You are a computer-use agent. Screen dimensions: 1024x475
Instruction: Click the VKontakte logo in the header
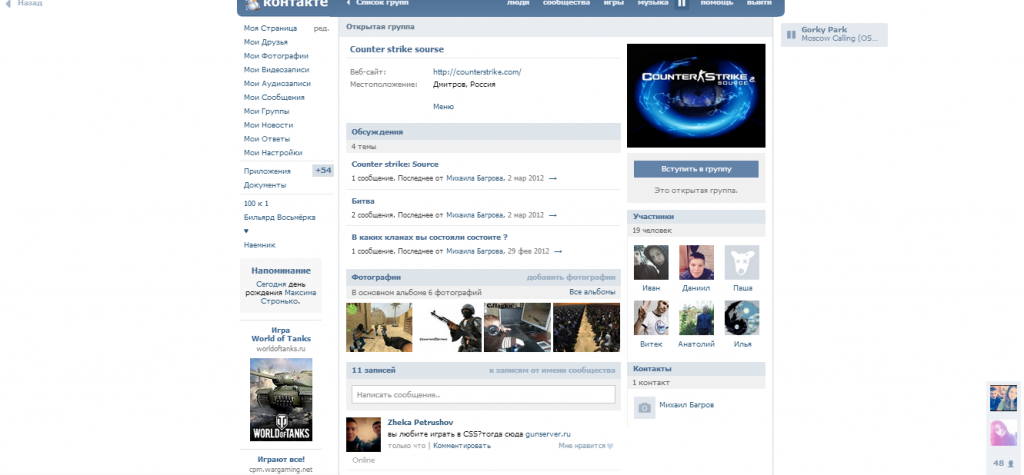(x=285, y=5)
